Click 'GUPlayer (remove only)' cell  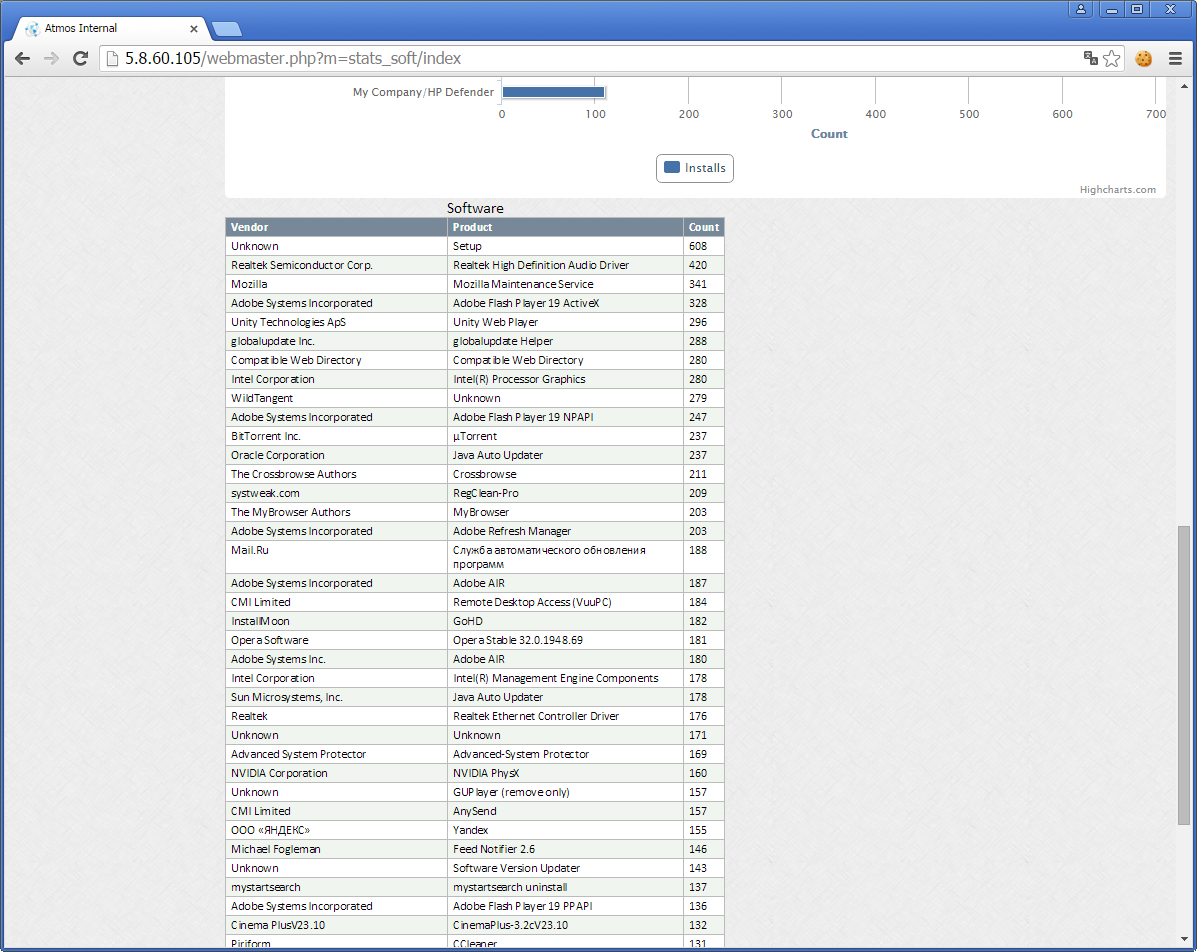(x=565, y=792)
